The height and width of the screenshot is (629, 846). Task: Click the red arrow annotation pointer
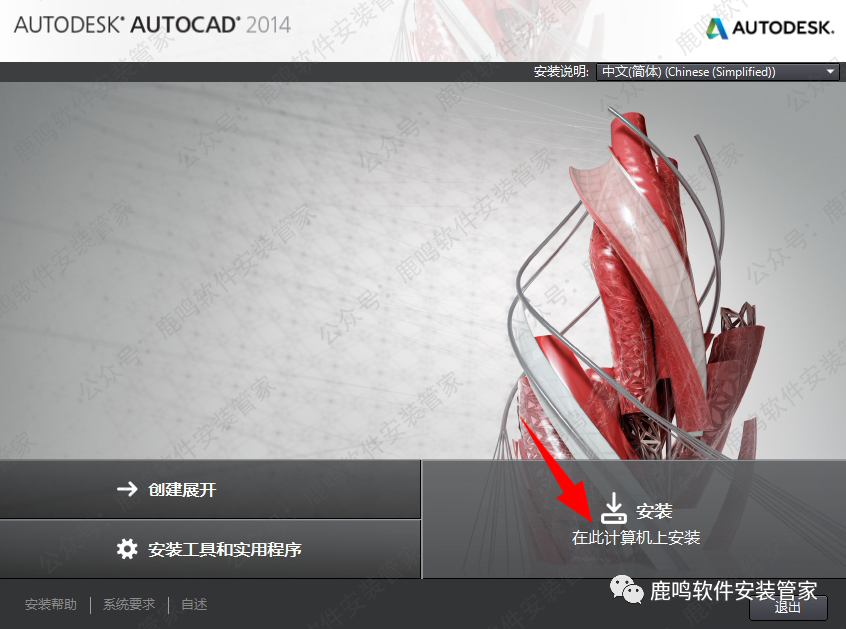[560, 467]
